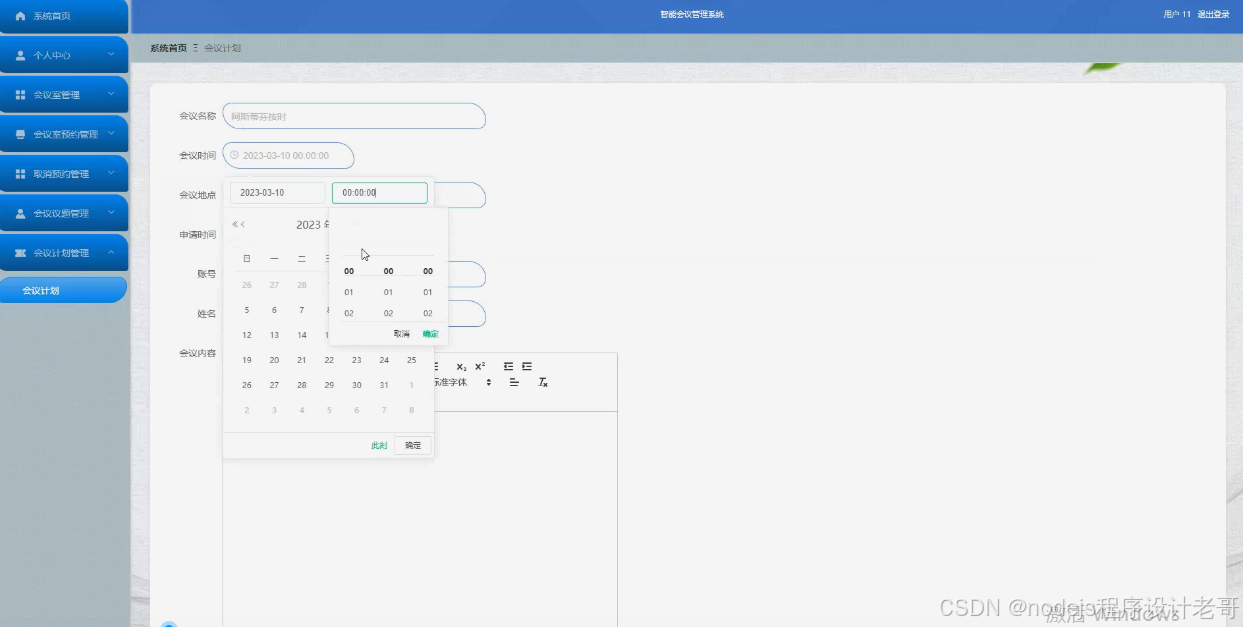Select day 23 in the calendar
Viewport: 1243px width, 627px height.
tap(357, 360)
